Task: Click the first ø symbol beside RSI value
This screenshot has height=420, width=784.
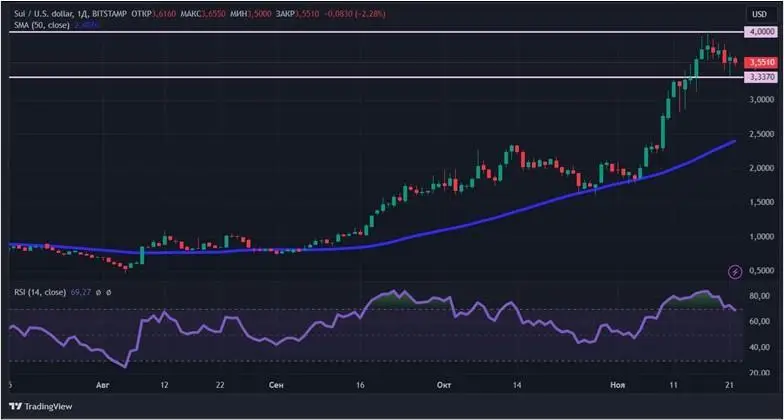Action: pos(96,292)
